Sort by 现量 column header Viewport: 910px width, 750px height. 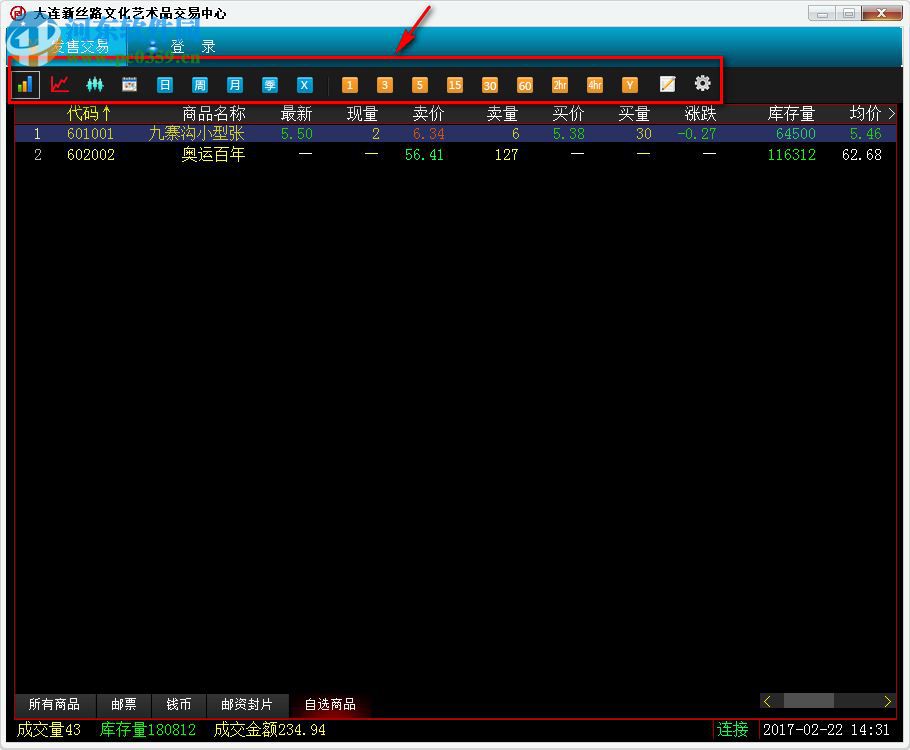click(x=363, y=113)
